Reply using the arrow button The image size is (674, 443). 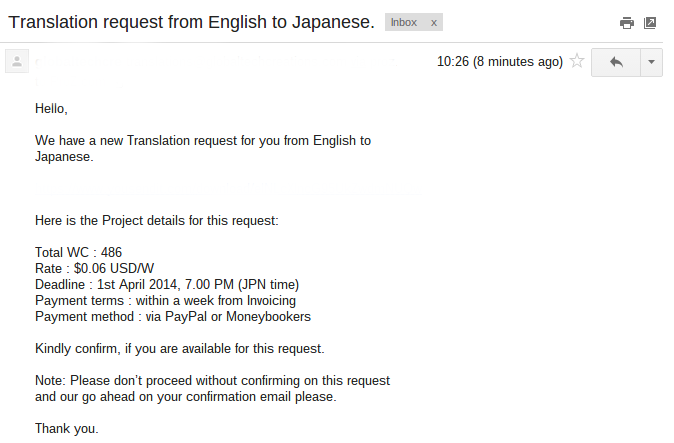(x=616, y=62)
